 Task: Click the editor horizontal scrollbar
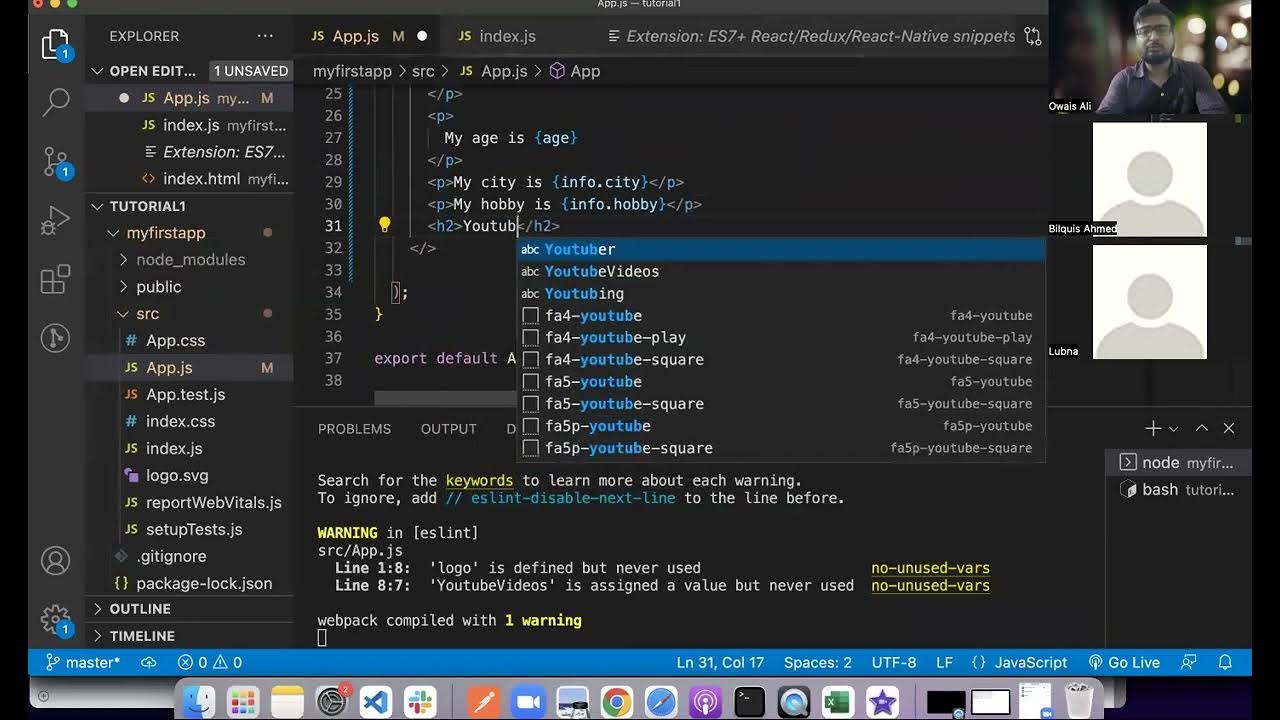point(444,398)
